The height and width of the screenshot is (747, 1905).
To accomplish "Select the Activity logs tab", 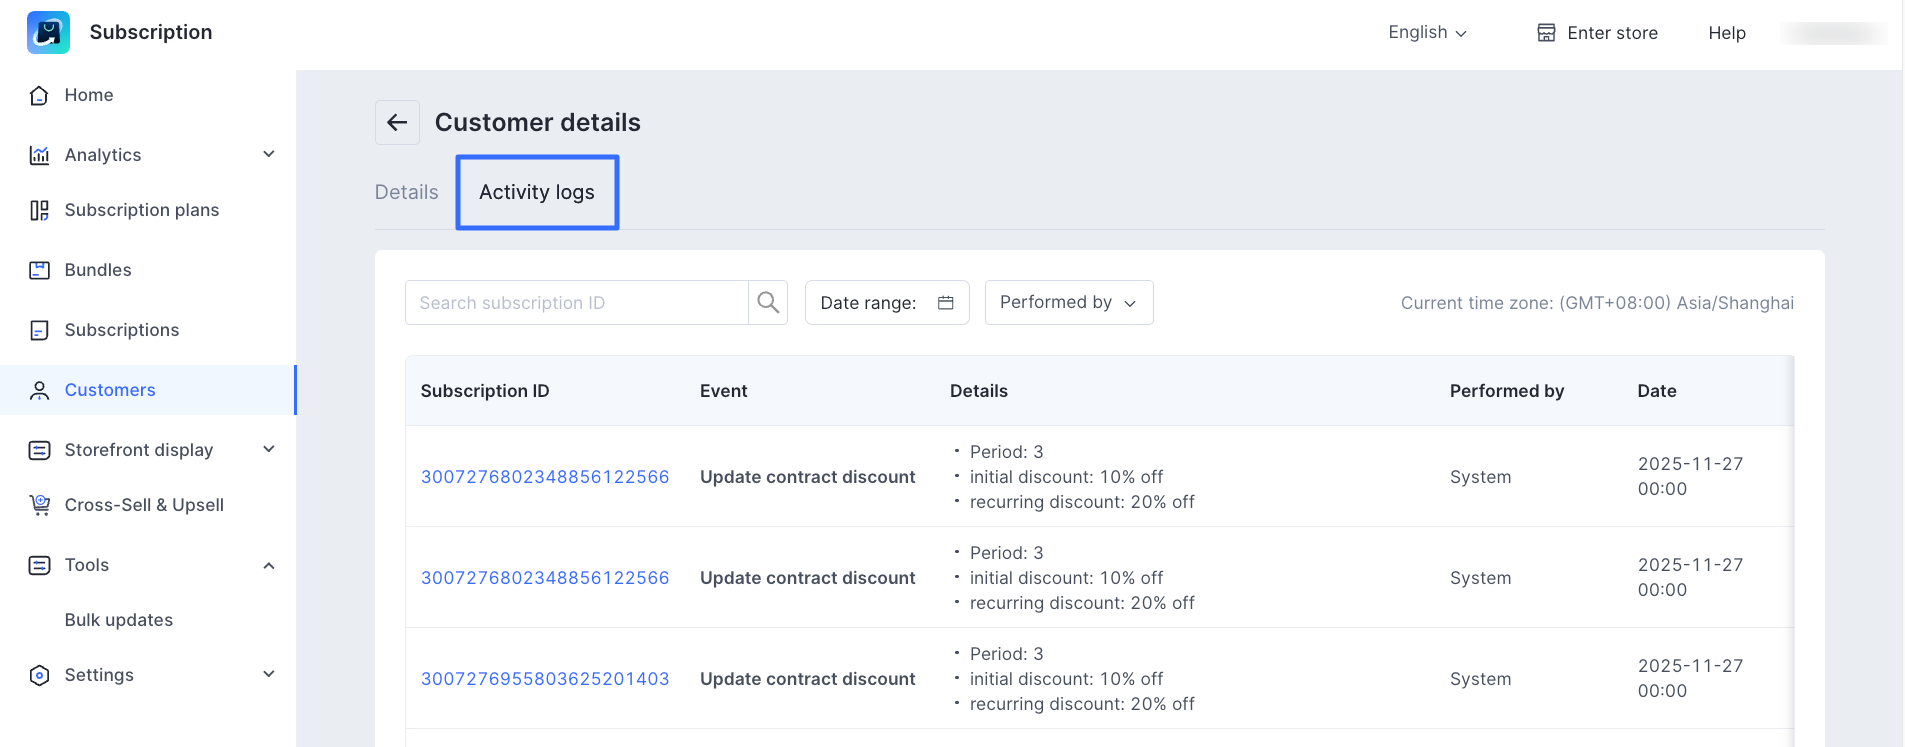I will (537, 192).
